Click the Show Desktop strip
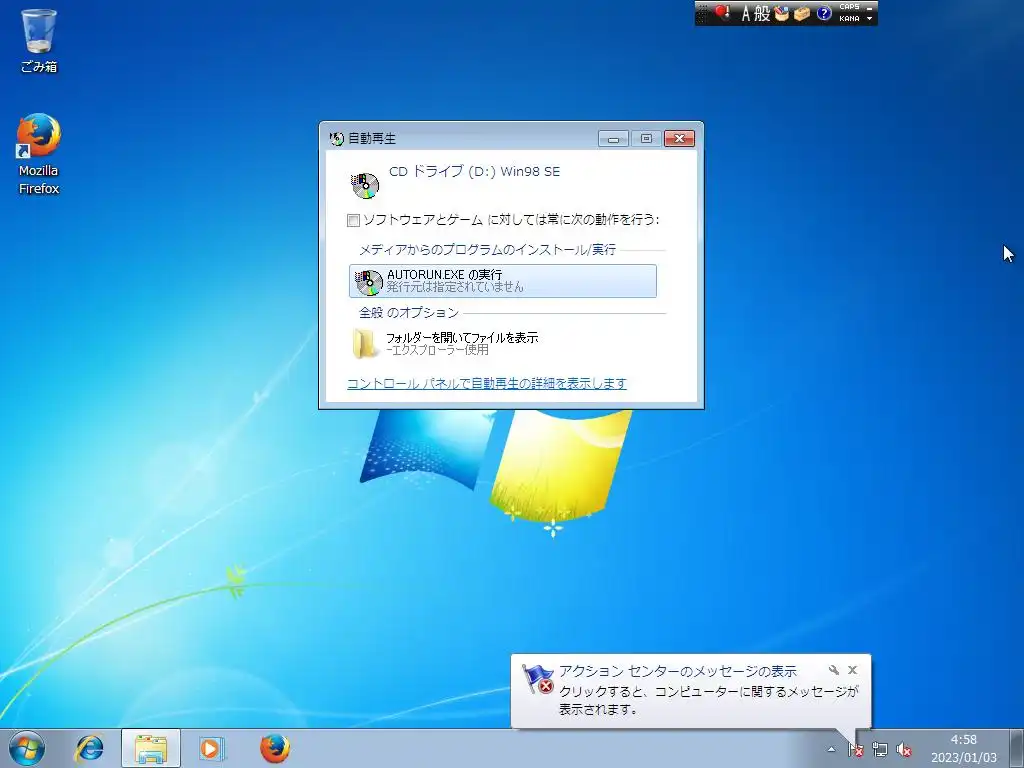1024x768 pixels. 1017,748
